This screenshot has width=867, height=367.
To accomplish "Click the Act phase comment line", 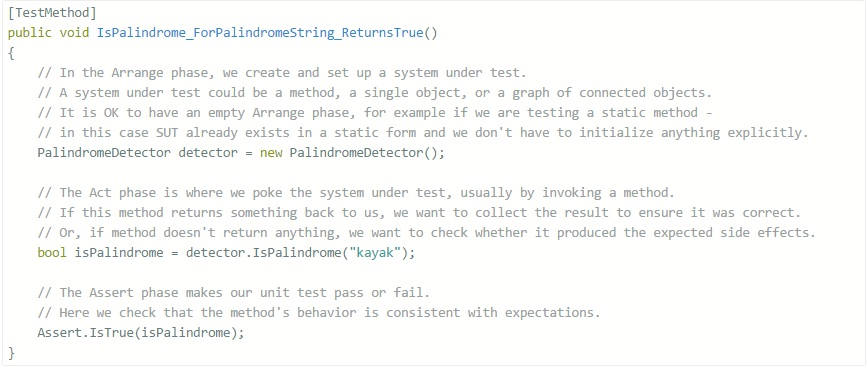I will [x=356, y=192].
